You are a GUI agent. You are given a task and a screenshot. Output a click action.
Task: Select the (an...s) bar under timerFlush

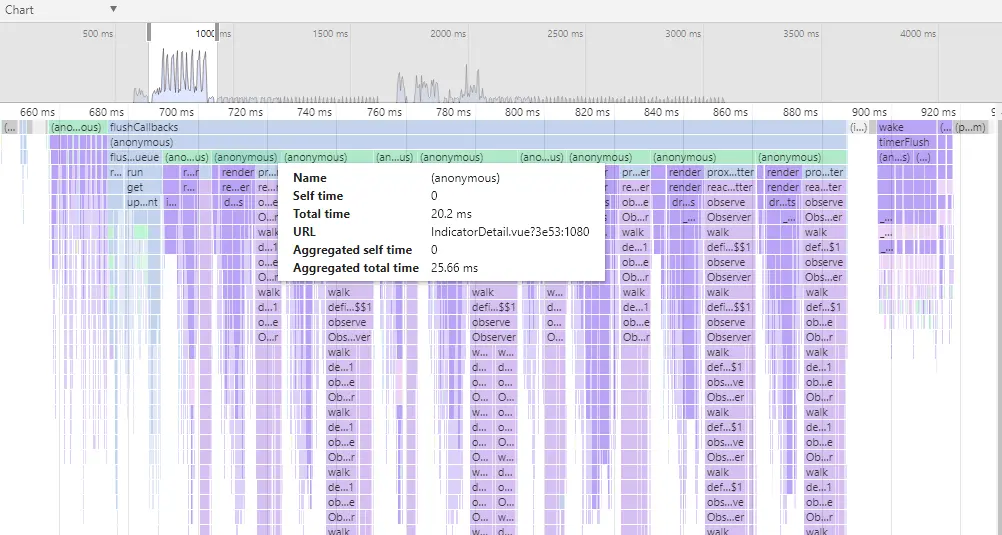[894, 157]
